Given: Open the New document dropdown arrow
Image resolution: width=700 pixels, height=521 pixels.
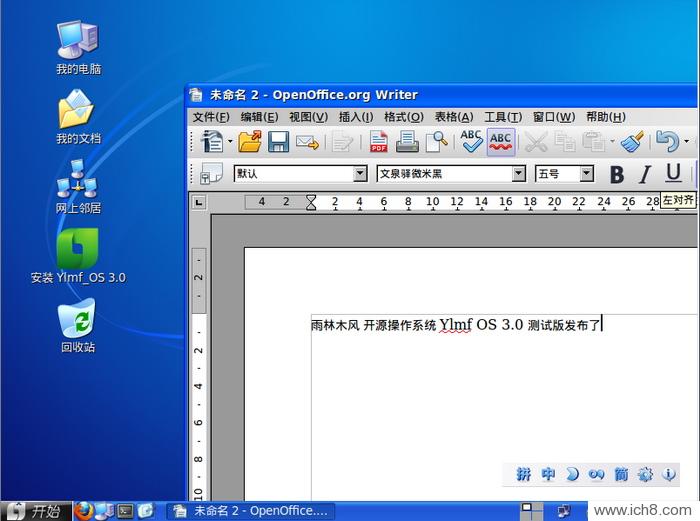Looking at the screenshot, I should (230, 142).
